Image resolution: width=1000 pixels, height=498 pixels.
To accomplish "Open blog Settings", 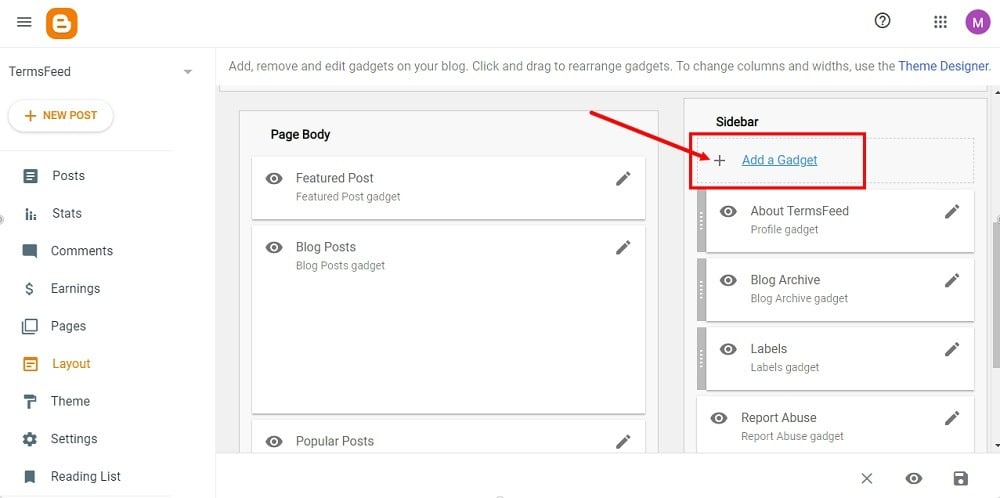I will 74,439.
